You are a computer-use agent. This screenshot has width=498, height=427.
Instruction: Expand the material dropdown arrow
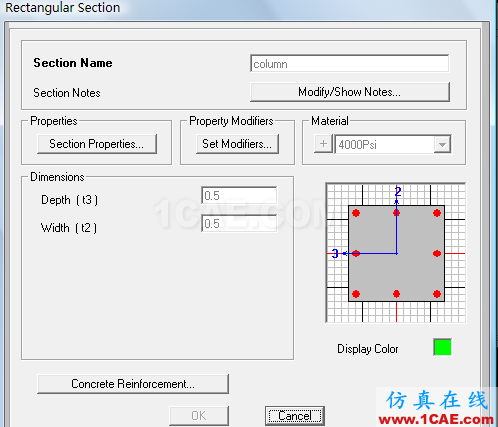(x=442, y=145)
